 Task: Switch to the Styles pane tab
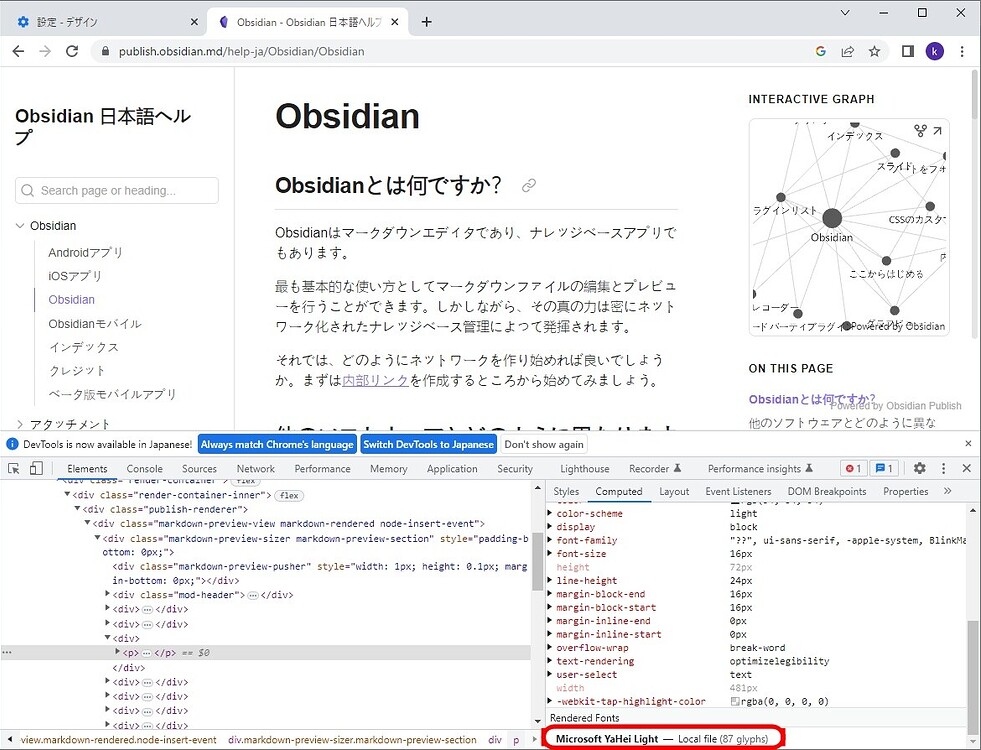(x=566, y=492)
